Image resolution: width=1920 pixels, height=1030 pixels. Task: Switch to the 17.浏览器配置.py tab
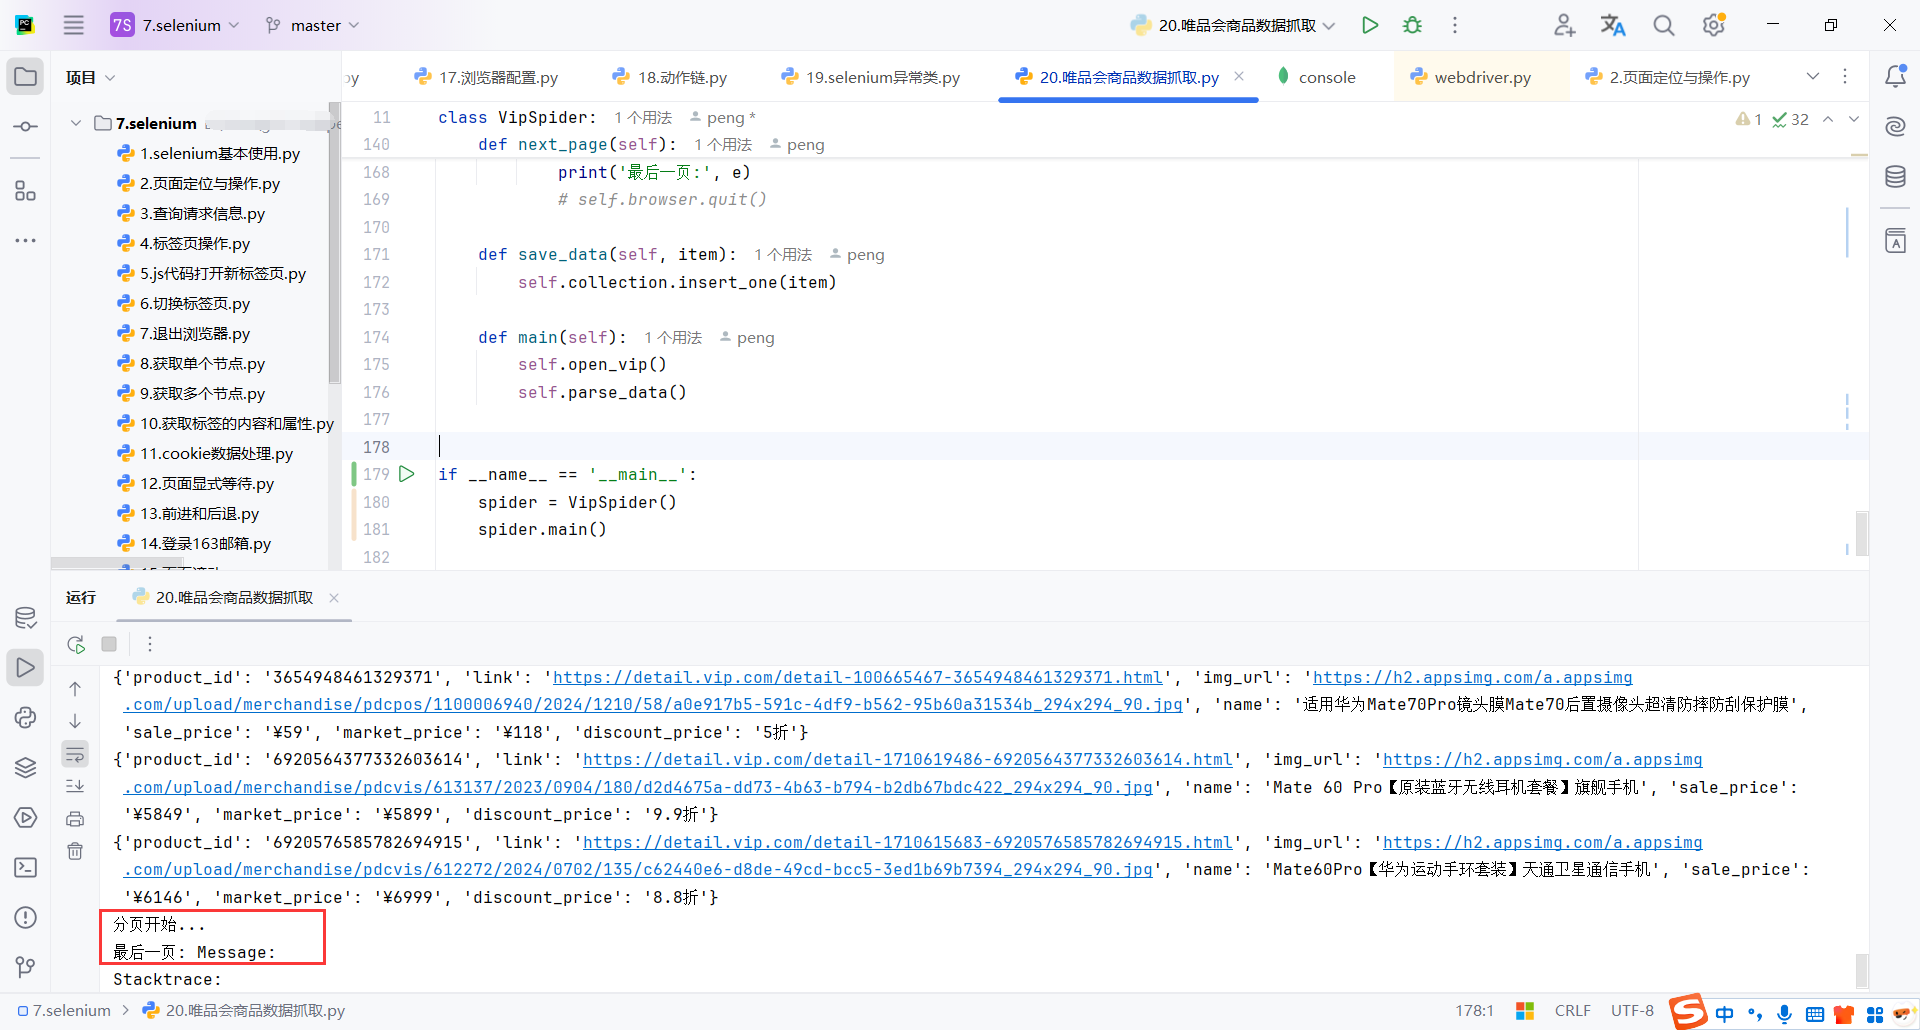[x=486, y=77]
